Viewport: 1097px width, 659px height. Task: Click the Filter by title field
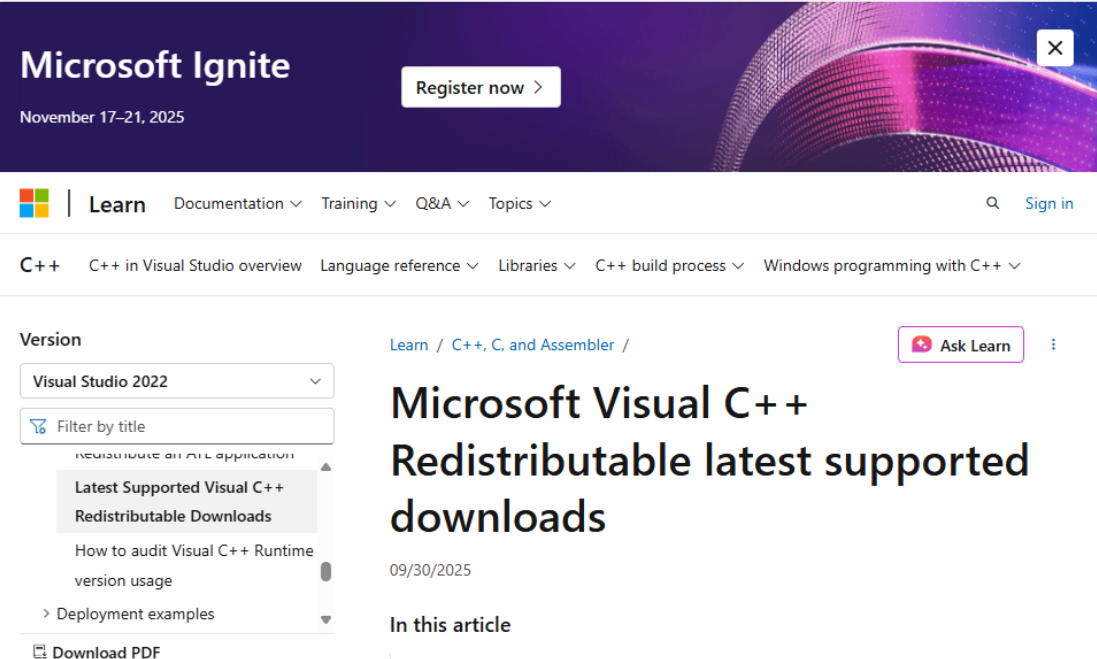tap(177, 426)
